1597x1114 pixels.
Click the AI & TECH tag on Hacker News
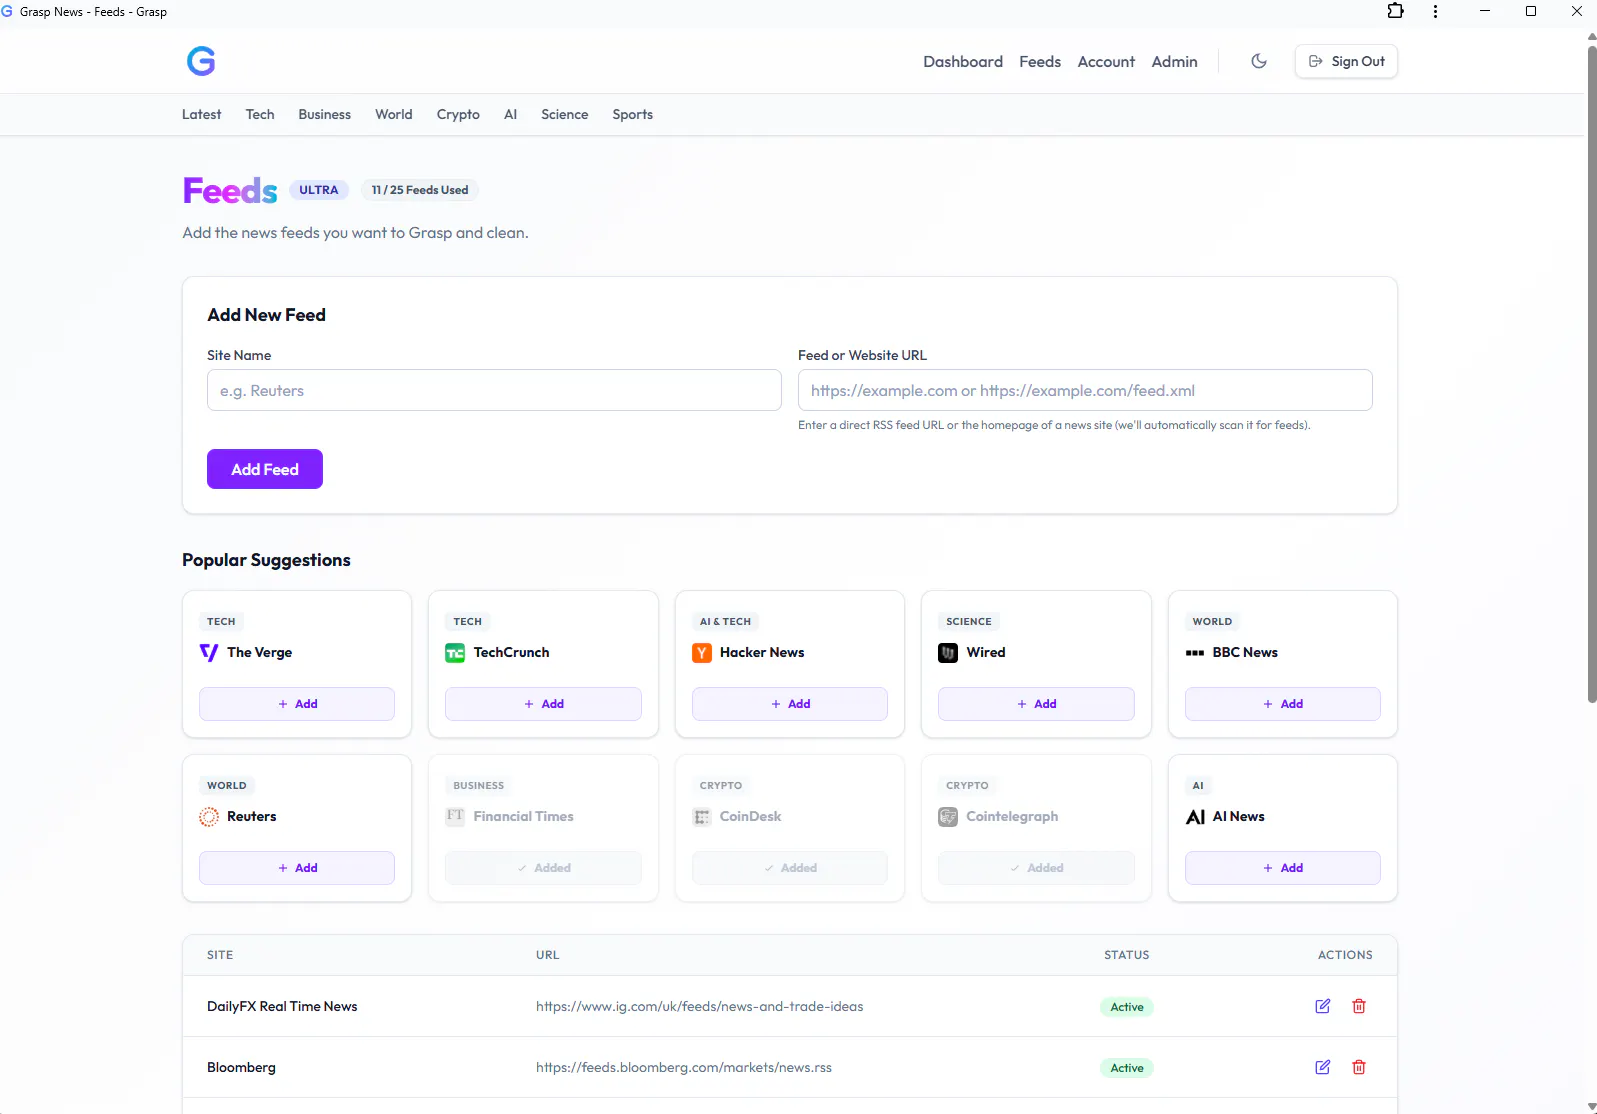coord(725,622)
